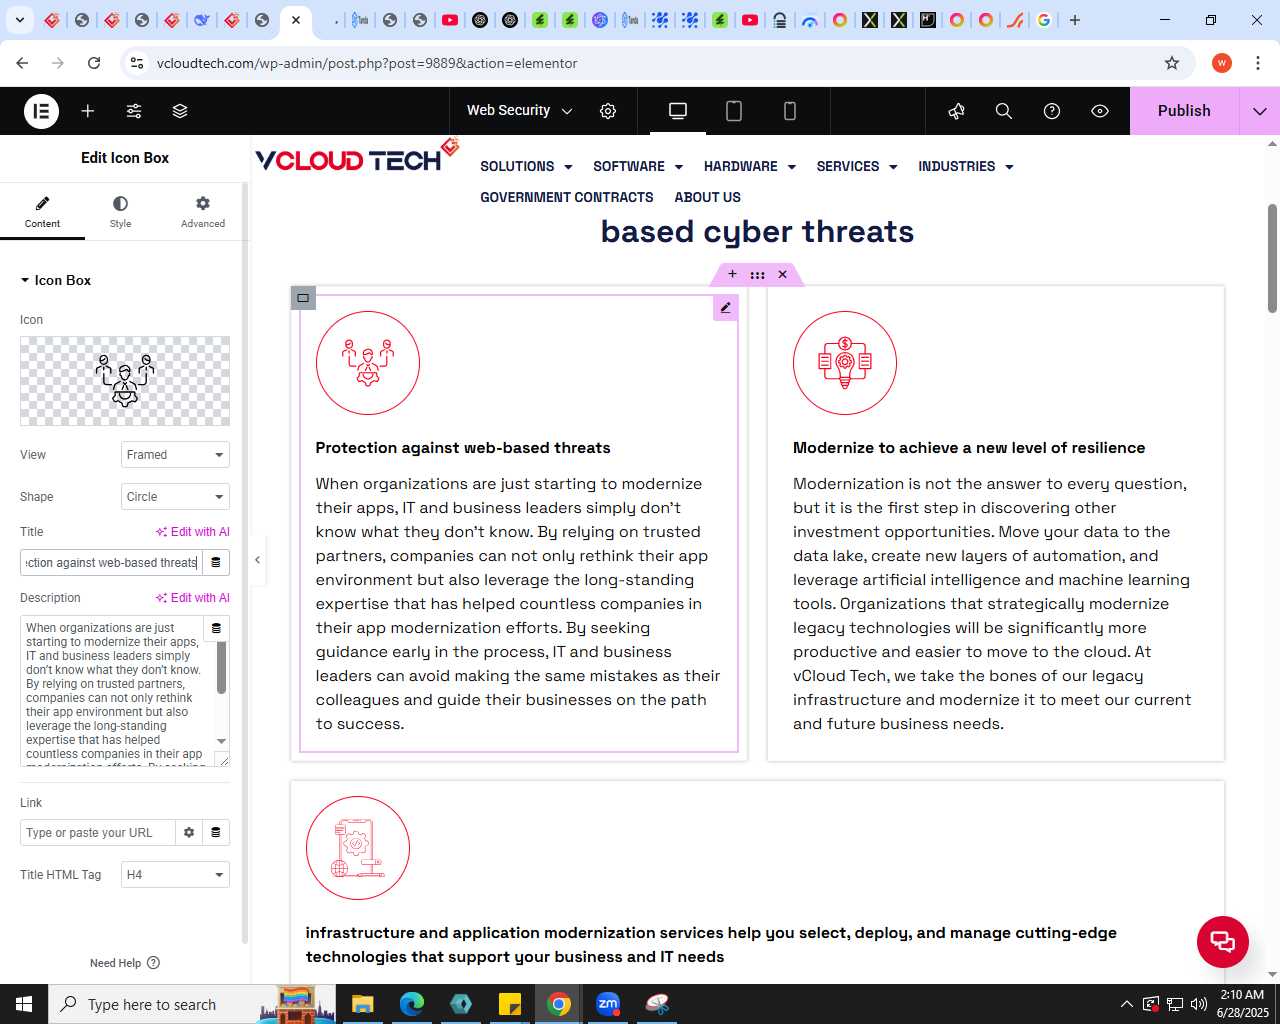Image resolution: width=1280 pixels, height=1024 pixels.
Task: Click the Add Element plus icon
Action: 88,111
